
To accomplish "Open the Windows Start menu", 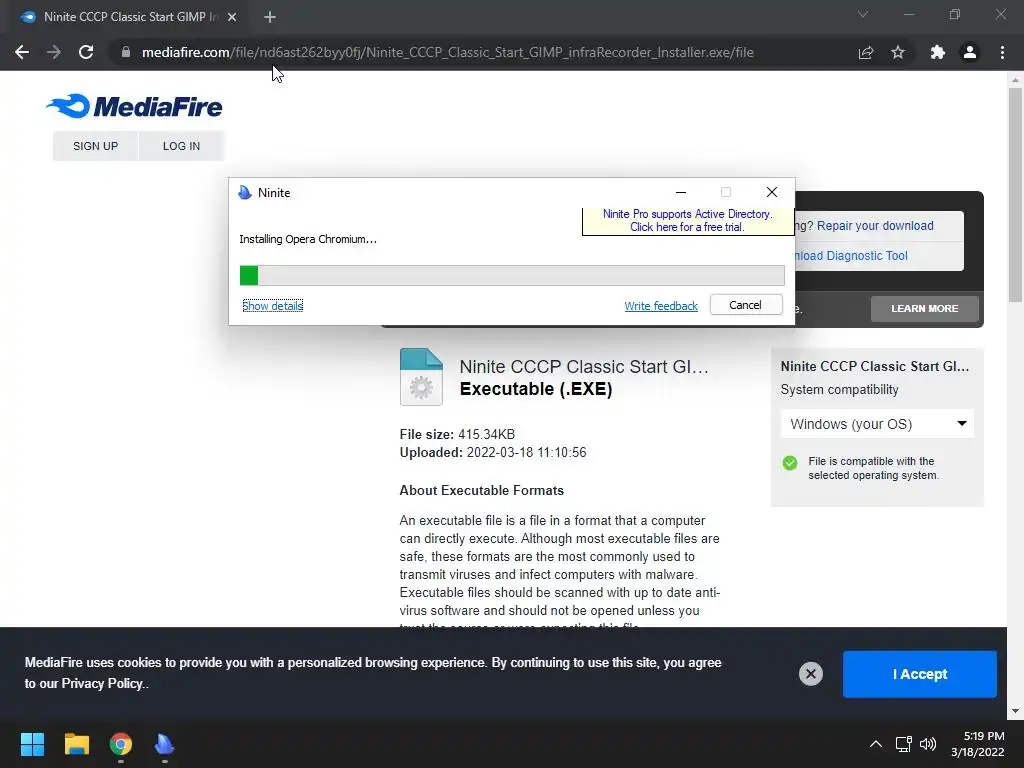I will pos(32,744).
